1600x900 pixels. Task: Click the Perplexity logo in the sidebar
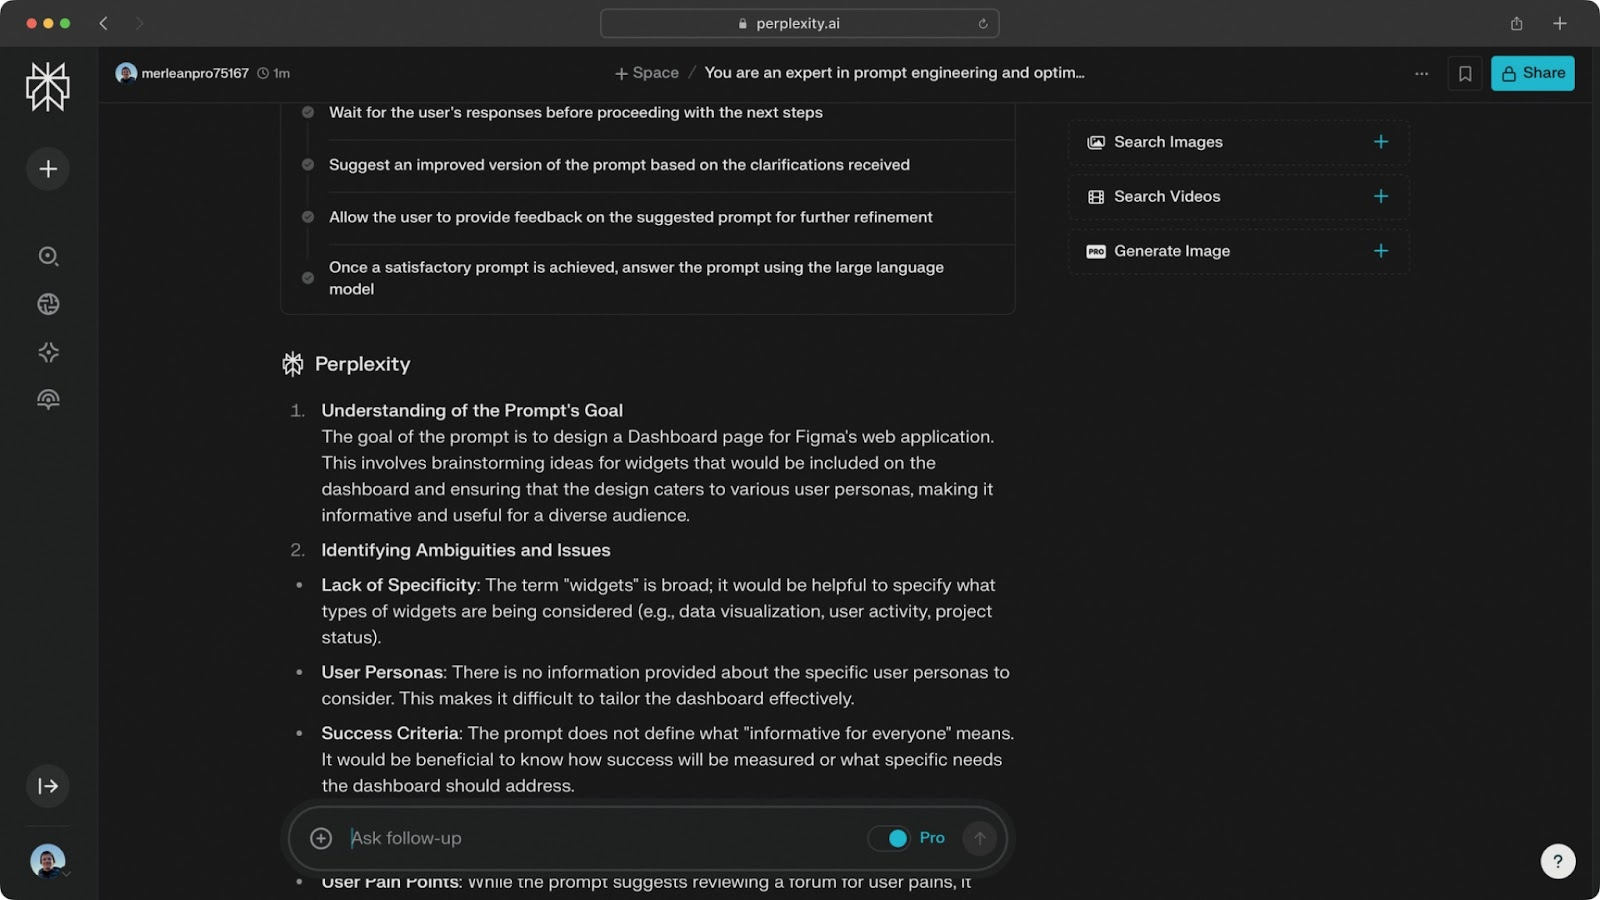(x=48, y=86)
